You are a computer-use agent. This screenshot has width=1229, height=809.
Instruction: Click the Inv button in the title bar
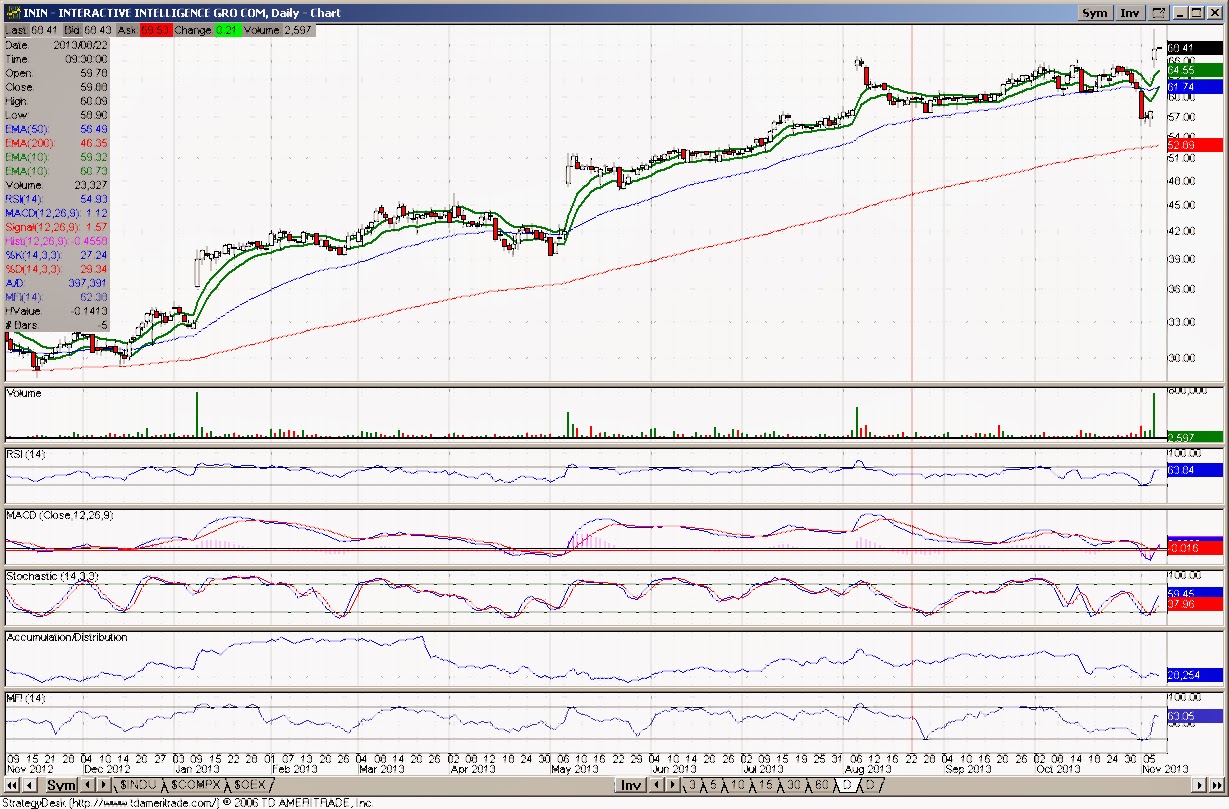[x=1130, y=13]
